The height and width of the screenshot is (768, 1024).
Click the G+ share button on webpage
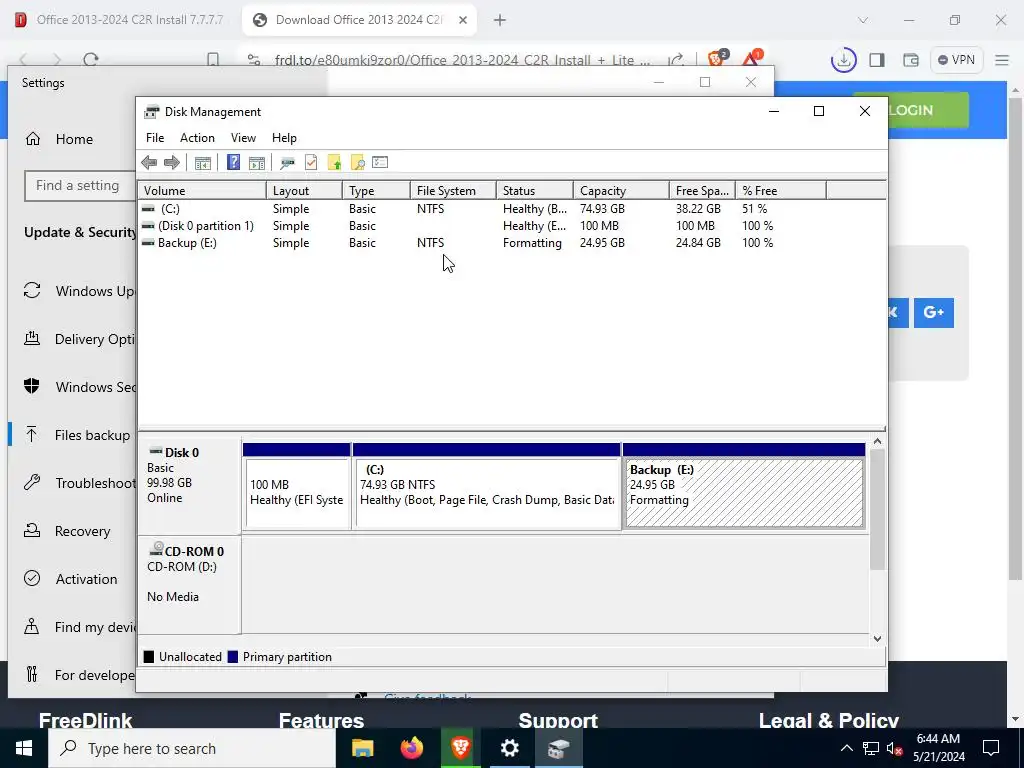coord(934,313)
